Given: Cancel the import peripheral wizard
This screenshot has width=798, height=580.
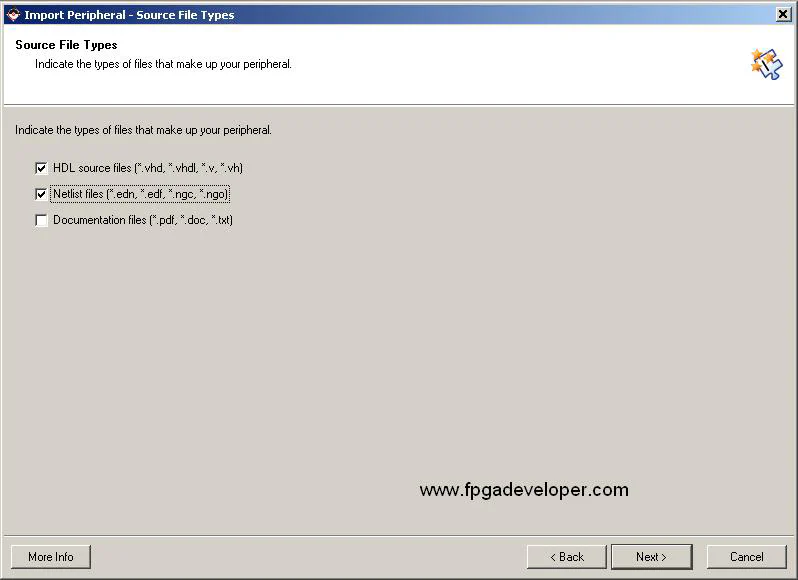Looking at the screenshot, I should (746, 557).
